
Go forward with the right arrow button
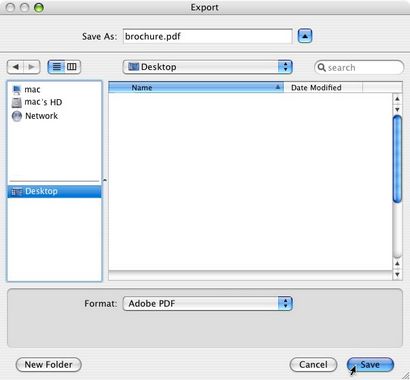click(x=32, y=67)
